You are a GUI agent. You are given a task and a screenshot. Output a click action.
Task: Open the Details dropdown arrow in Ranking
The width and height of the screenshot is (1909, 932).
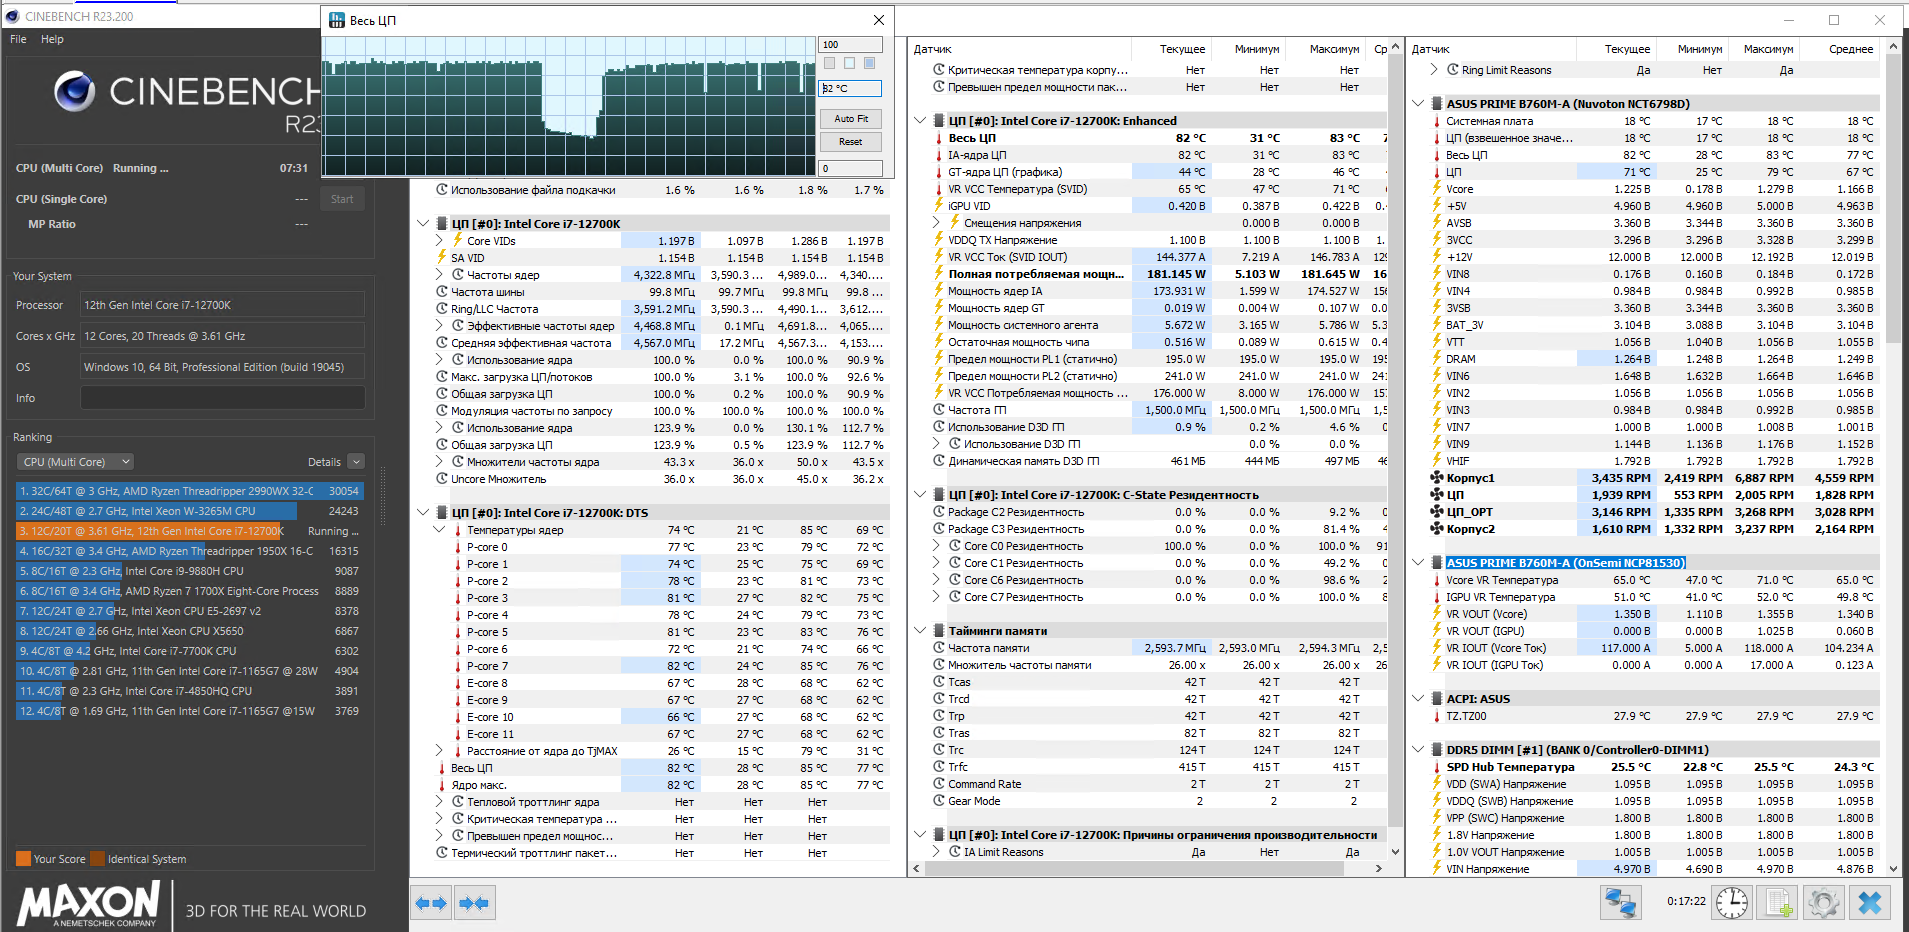(356, 462)
